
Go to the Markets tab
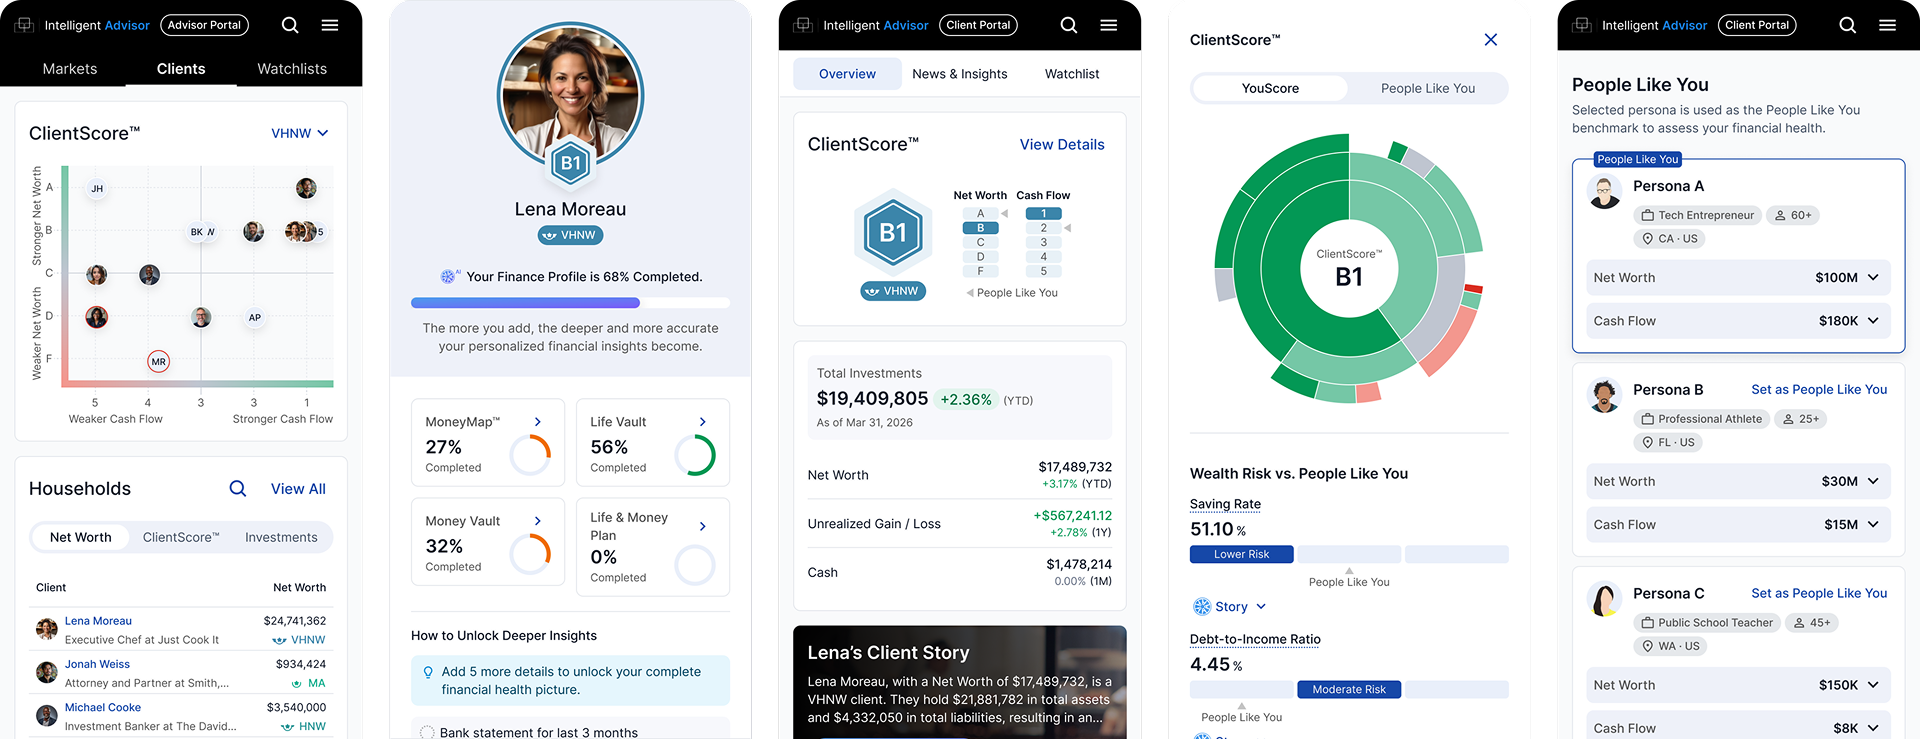[70, 69]
